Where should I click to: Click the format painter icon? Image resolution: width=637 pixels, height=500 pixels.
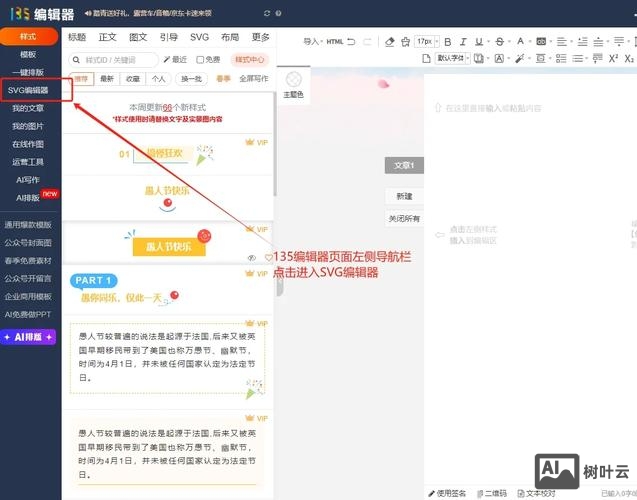tap(405, 41)
